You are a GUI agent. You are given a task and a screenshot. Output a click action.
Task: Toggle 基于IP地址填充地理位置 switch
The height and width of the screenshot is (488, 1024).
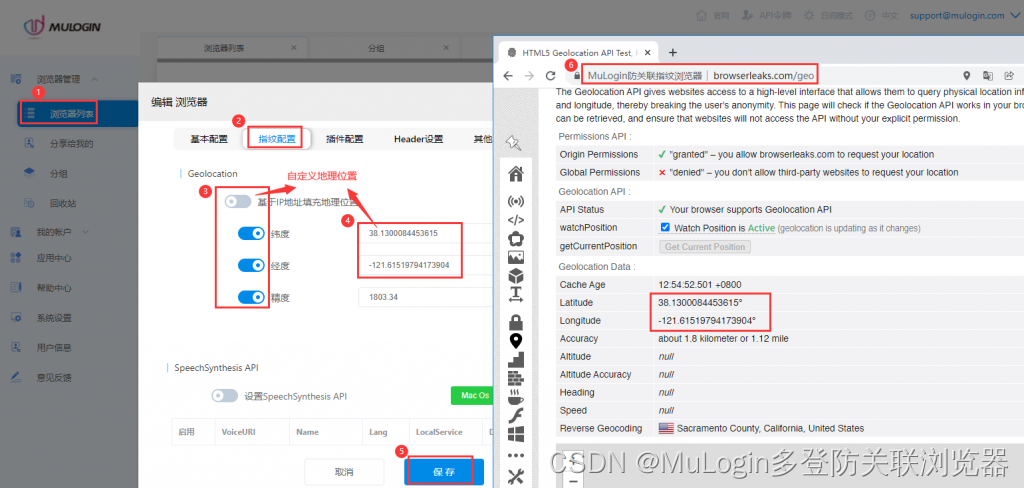(x=238, y=201)
